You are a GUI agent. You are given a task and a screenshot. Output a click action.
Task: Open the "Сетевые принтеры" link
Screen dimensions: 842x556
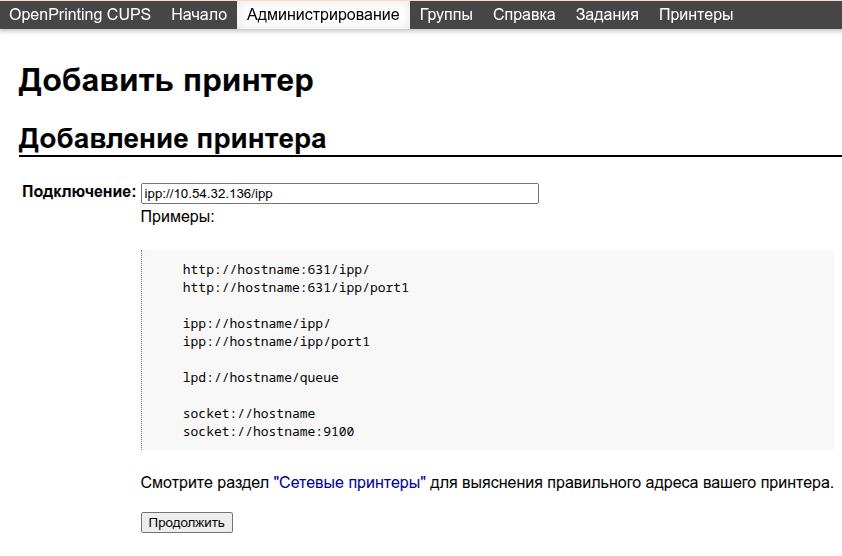(350, 483)
